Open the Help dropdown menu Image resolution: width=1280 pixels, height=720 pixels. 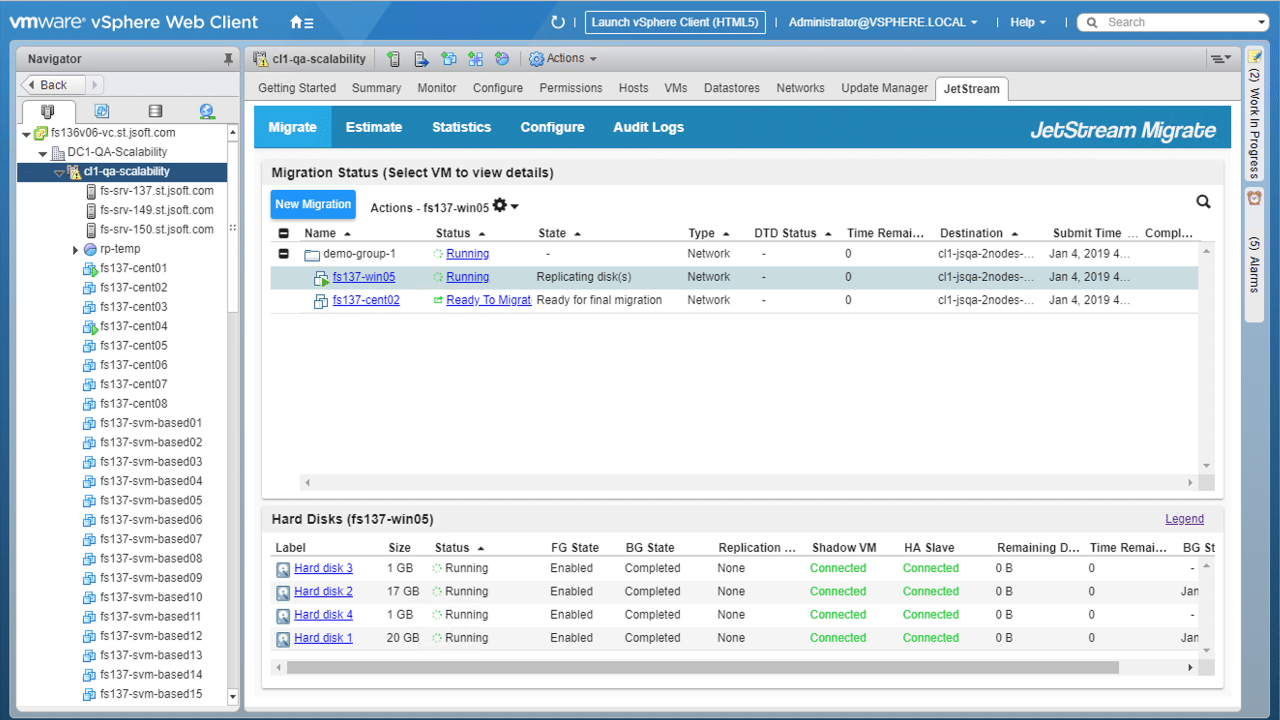coord(1028,22)
